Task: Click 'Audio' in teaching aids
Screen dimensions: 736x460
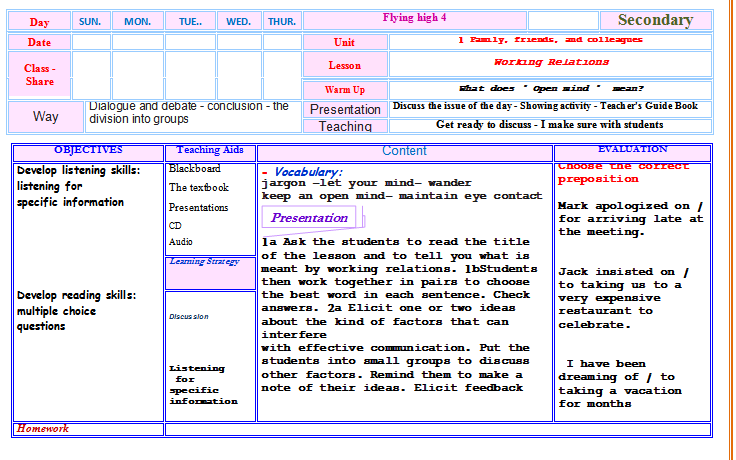Action: pos(181,242)
